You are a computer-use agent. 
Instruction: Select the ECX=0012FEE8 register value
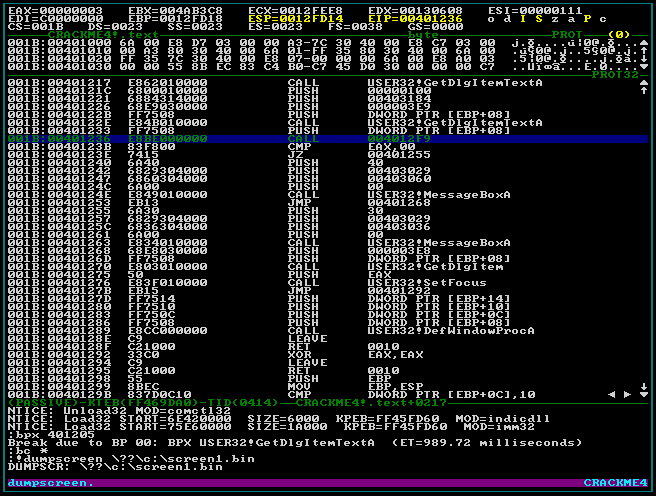[295, 10]
